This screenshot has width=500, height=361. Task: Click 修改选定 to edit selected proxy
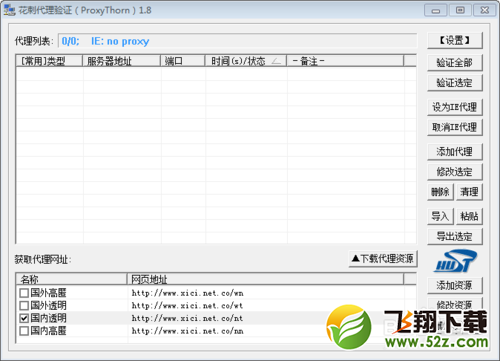(455, 172)
